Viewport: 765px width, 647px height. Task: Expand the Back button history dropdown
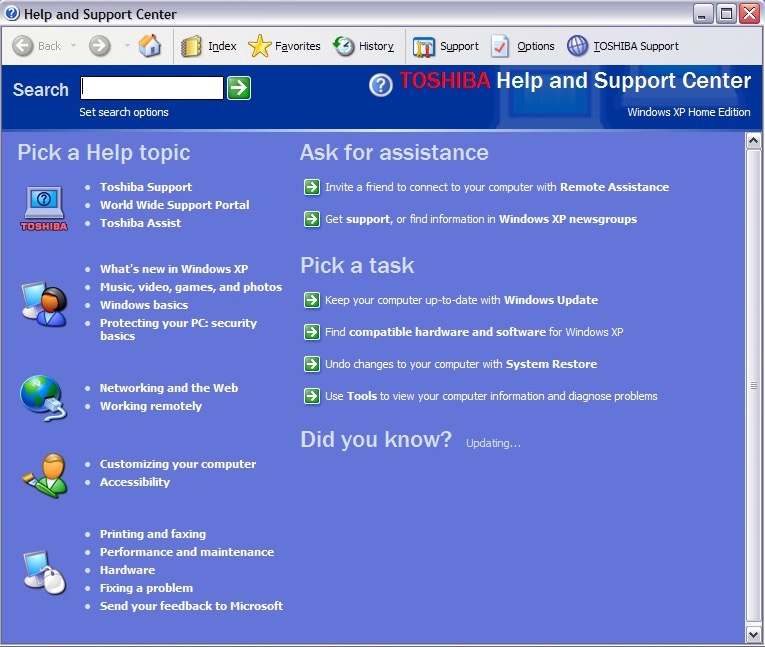[73, 46]
